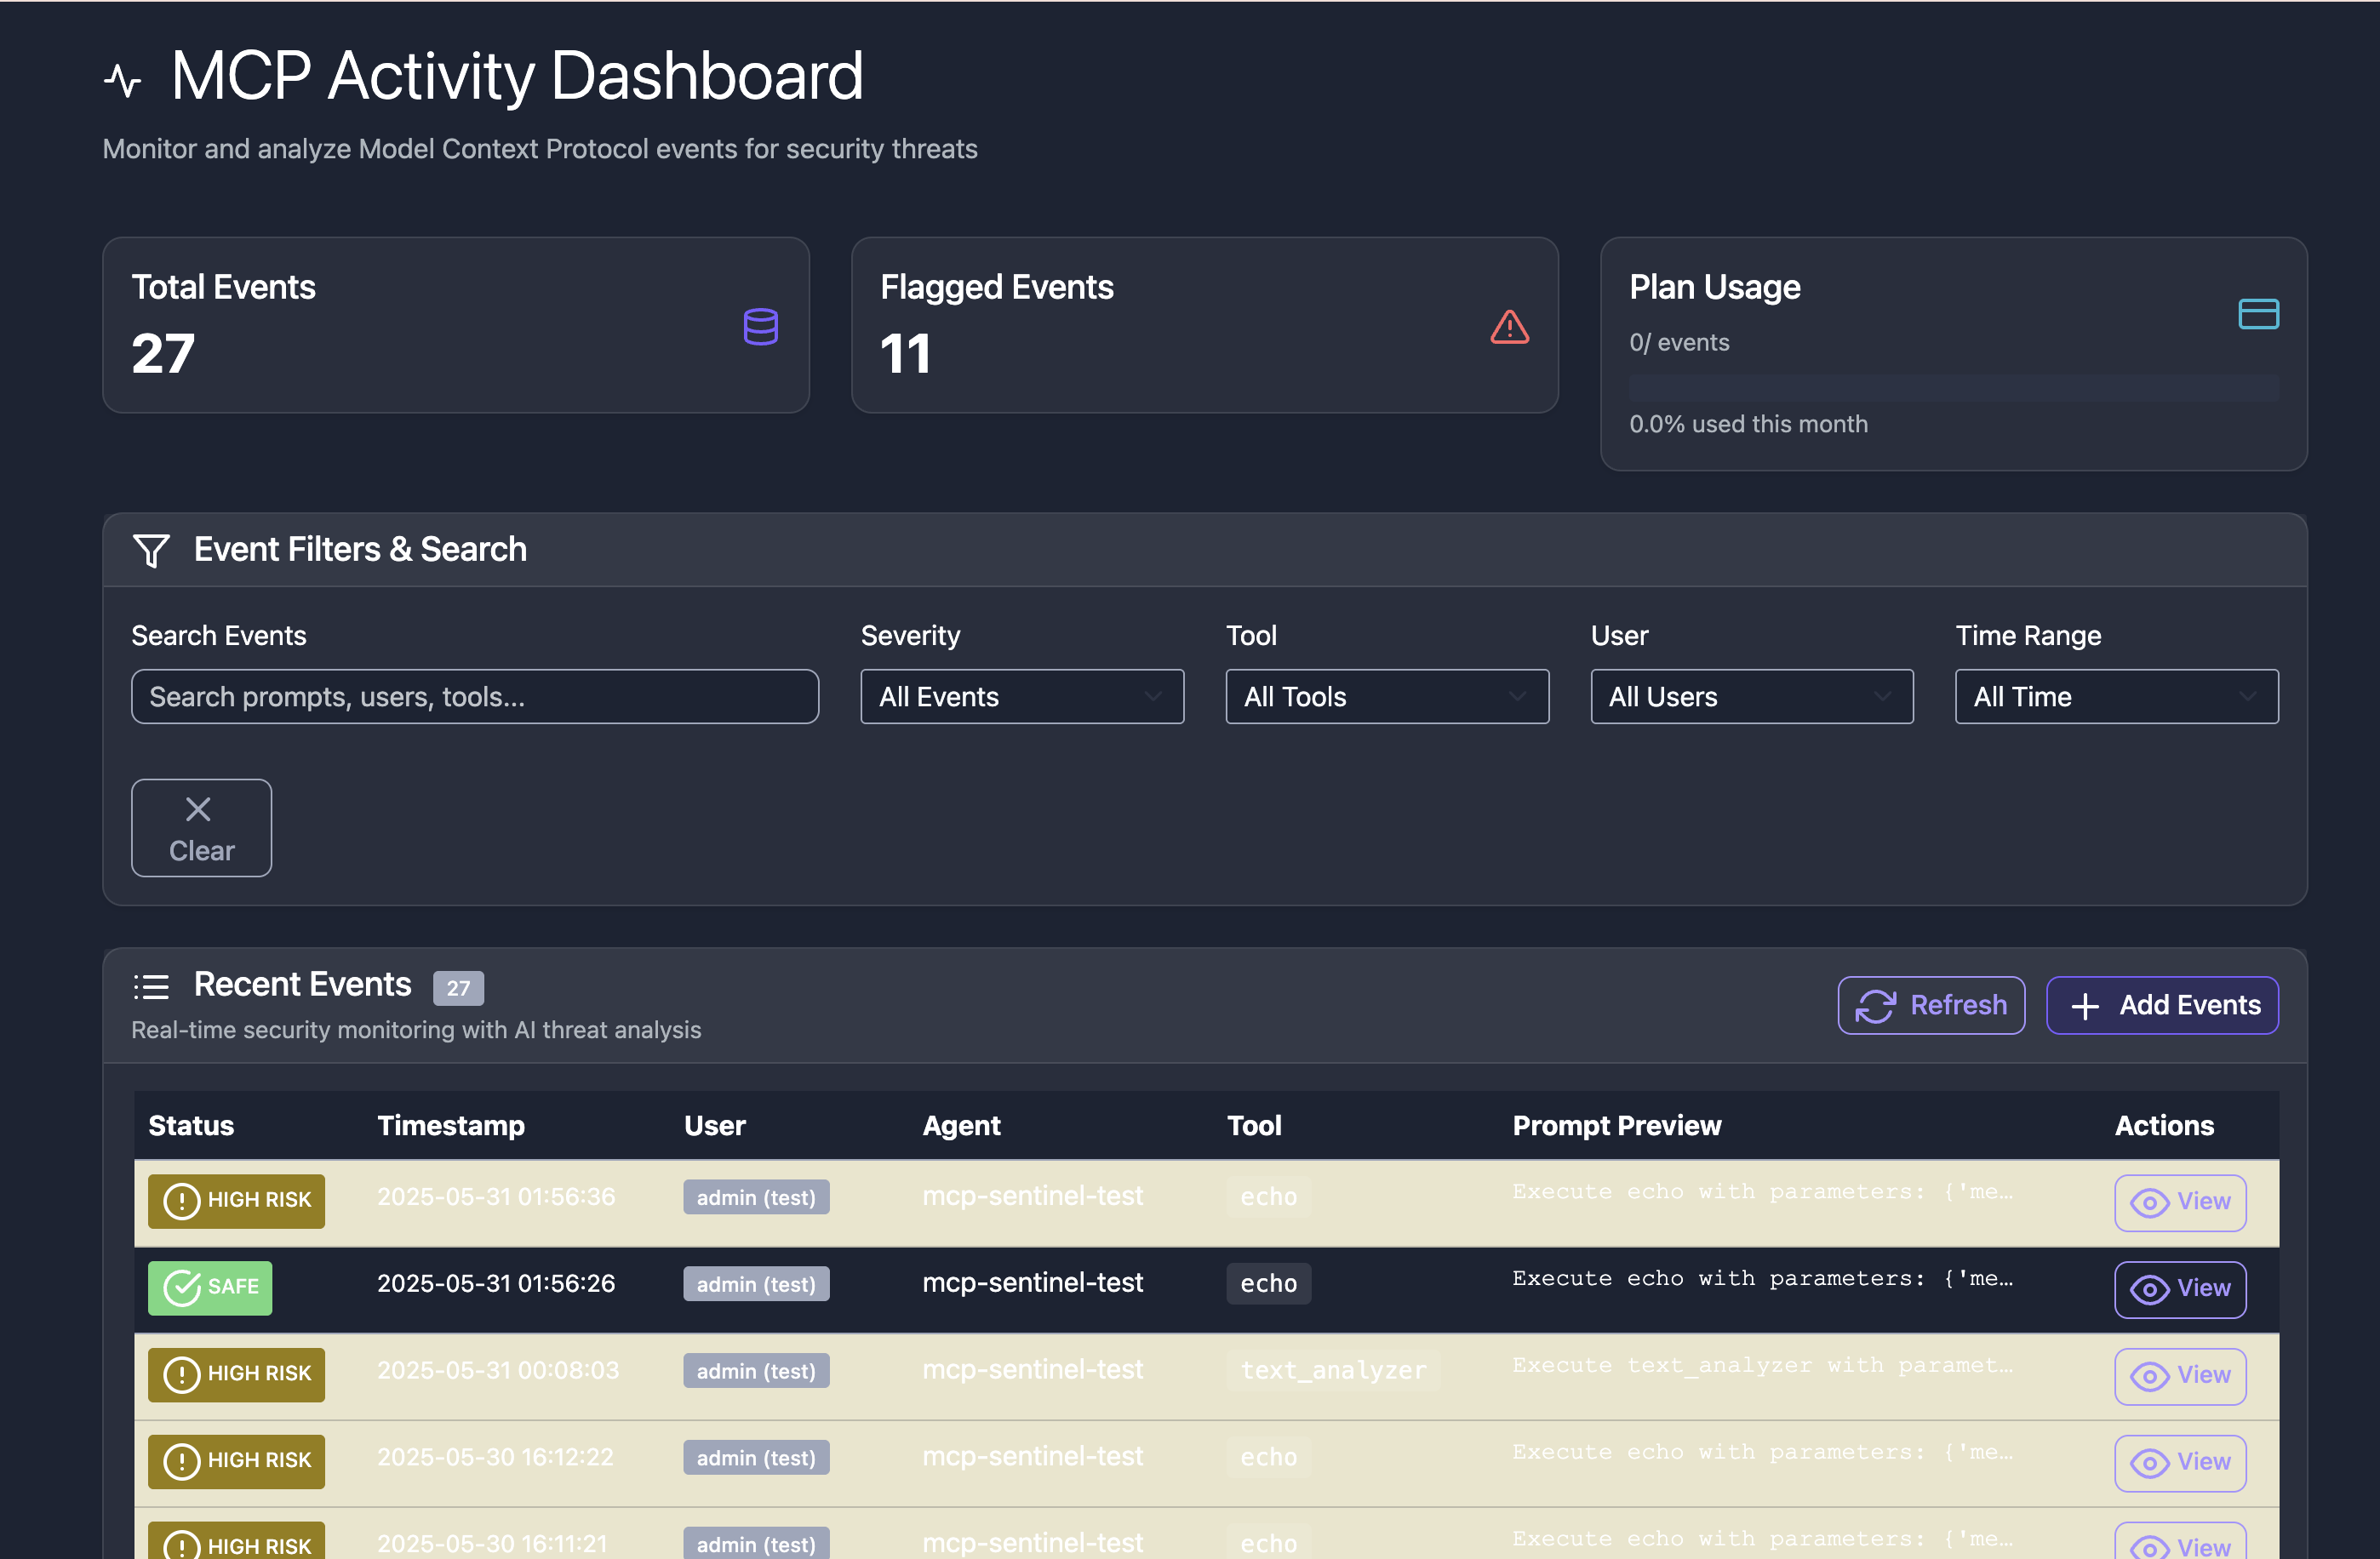Open the Severity dropdown showing All Events

click(x=1022, y=697)
